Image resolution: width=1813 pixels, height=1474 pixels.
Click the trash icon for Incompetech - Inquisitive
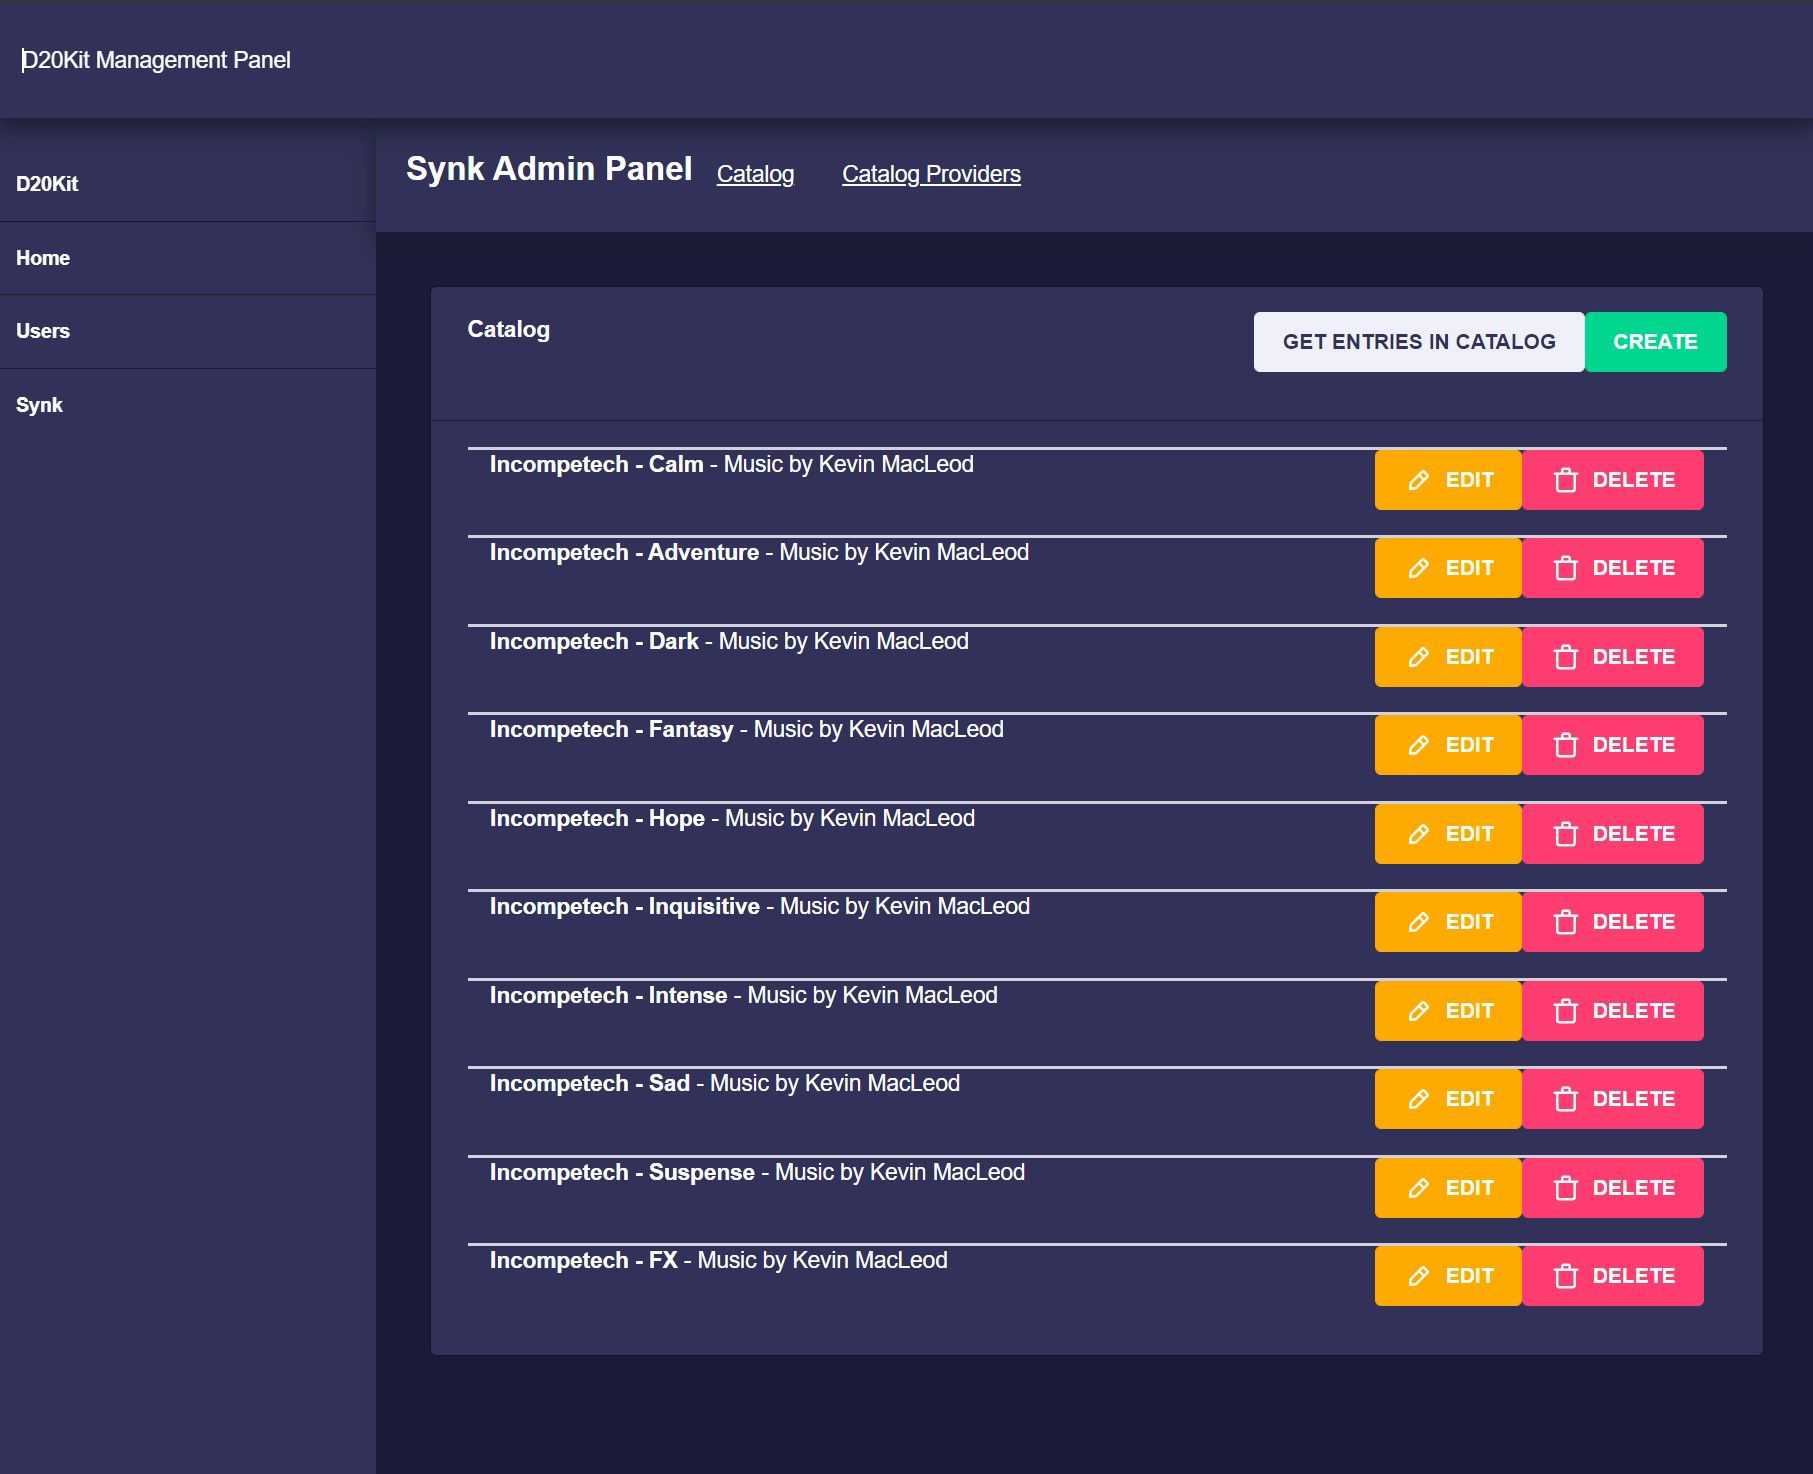click(1566, 923)
